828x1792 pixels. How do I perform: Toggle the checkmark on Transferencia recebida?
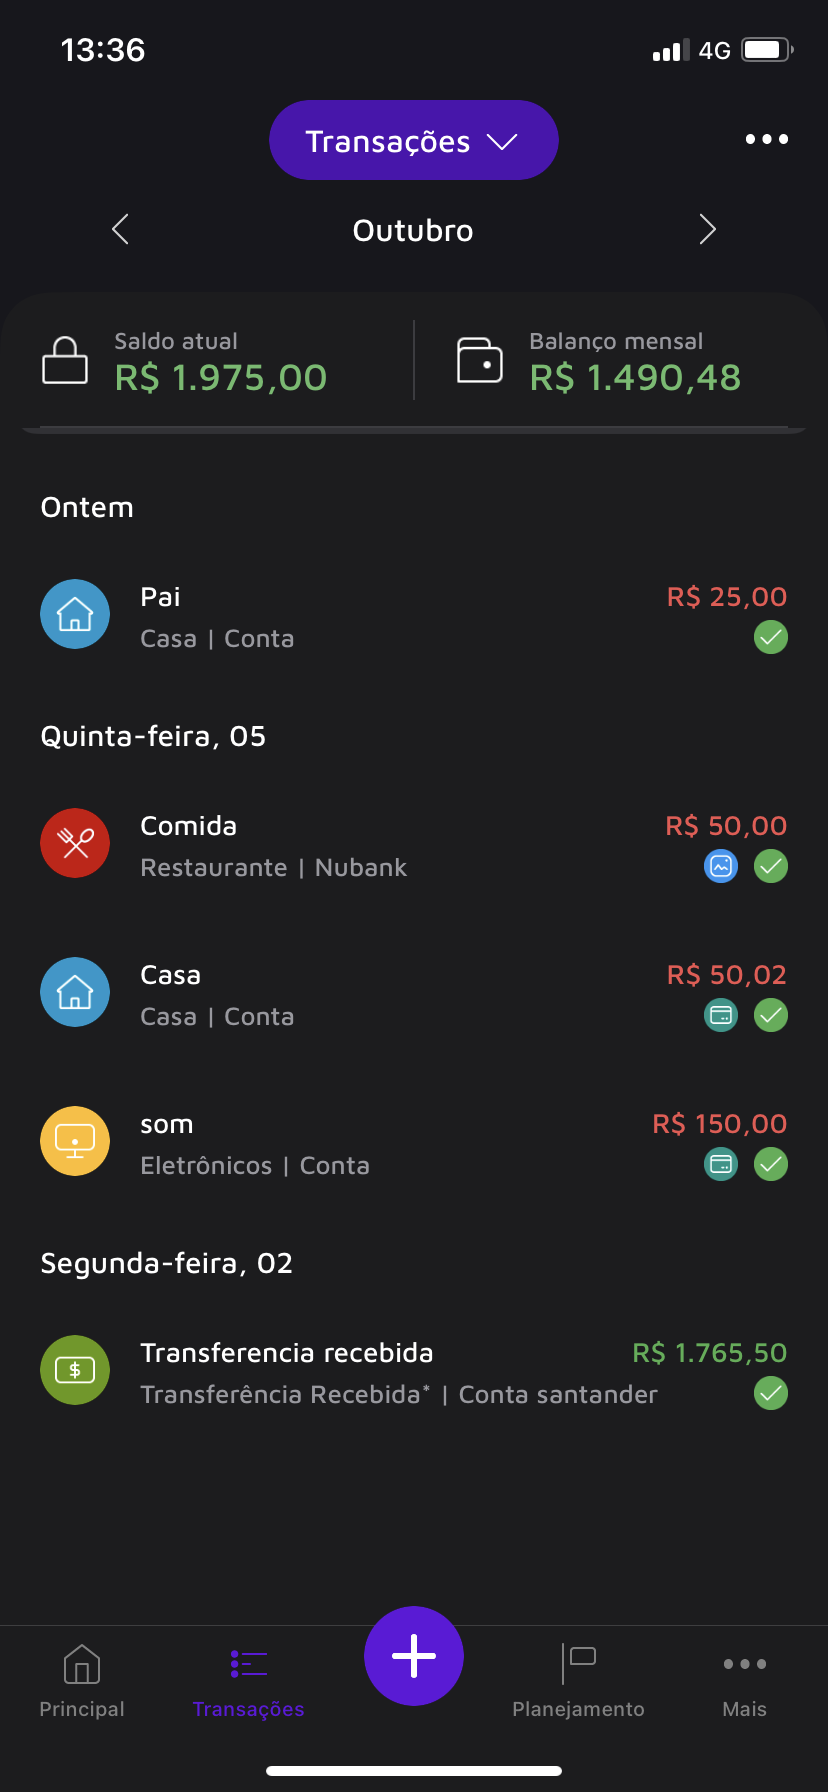pos(771,1393)
